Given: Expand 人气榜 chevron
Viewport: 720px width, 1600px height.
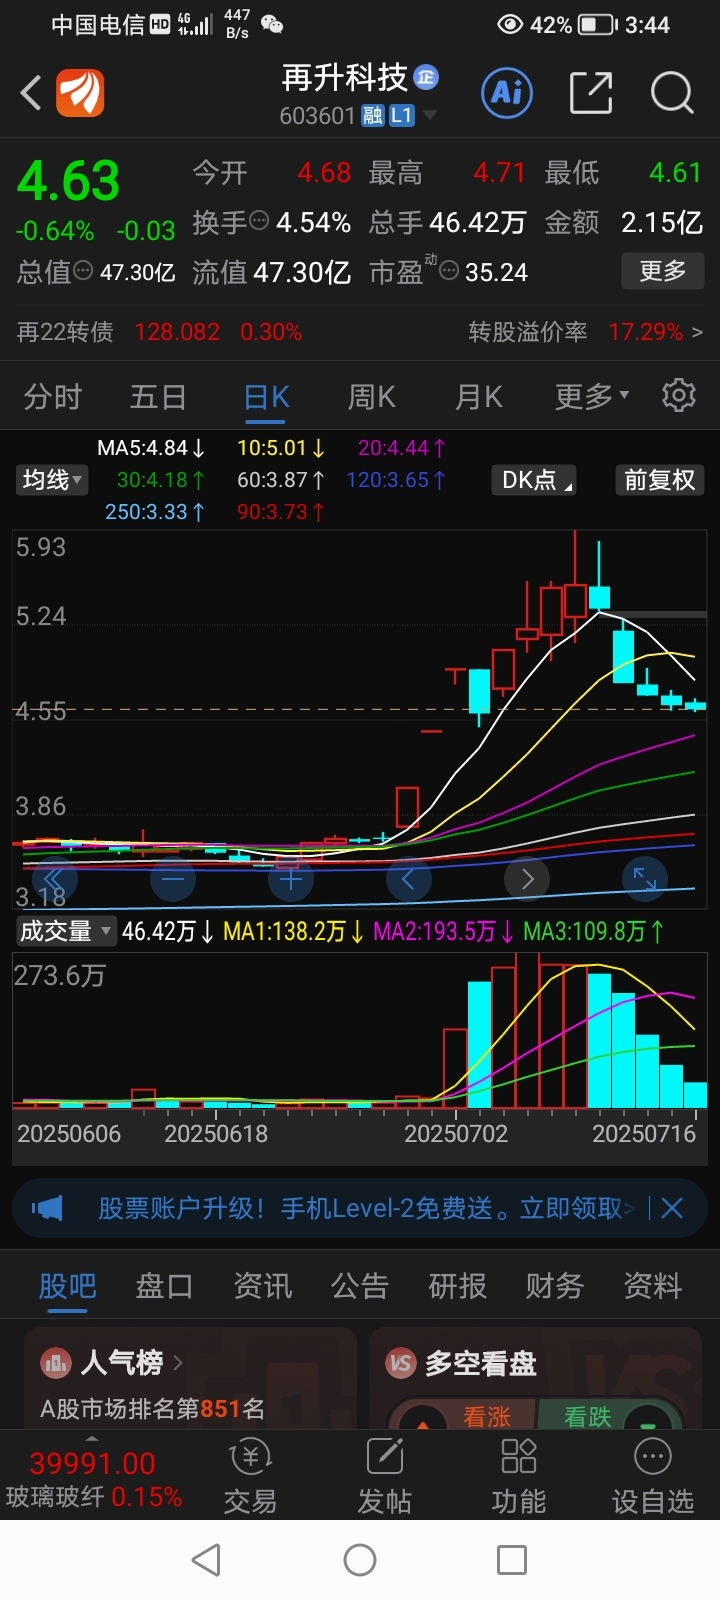Looking at the screenshot, I should point(178,1361).
